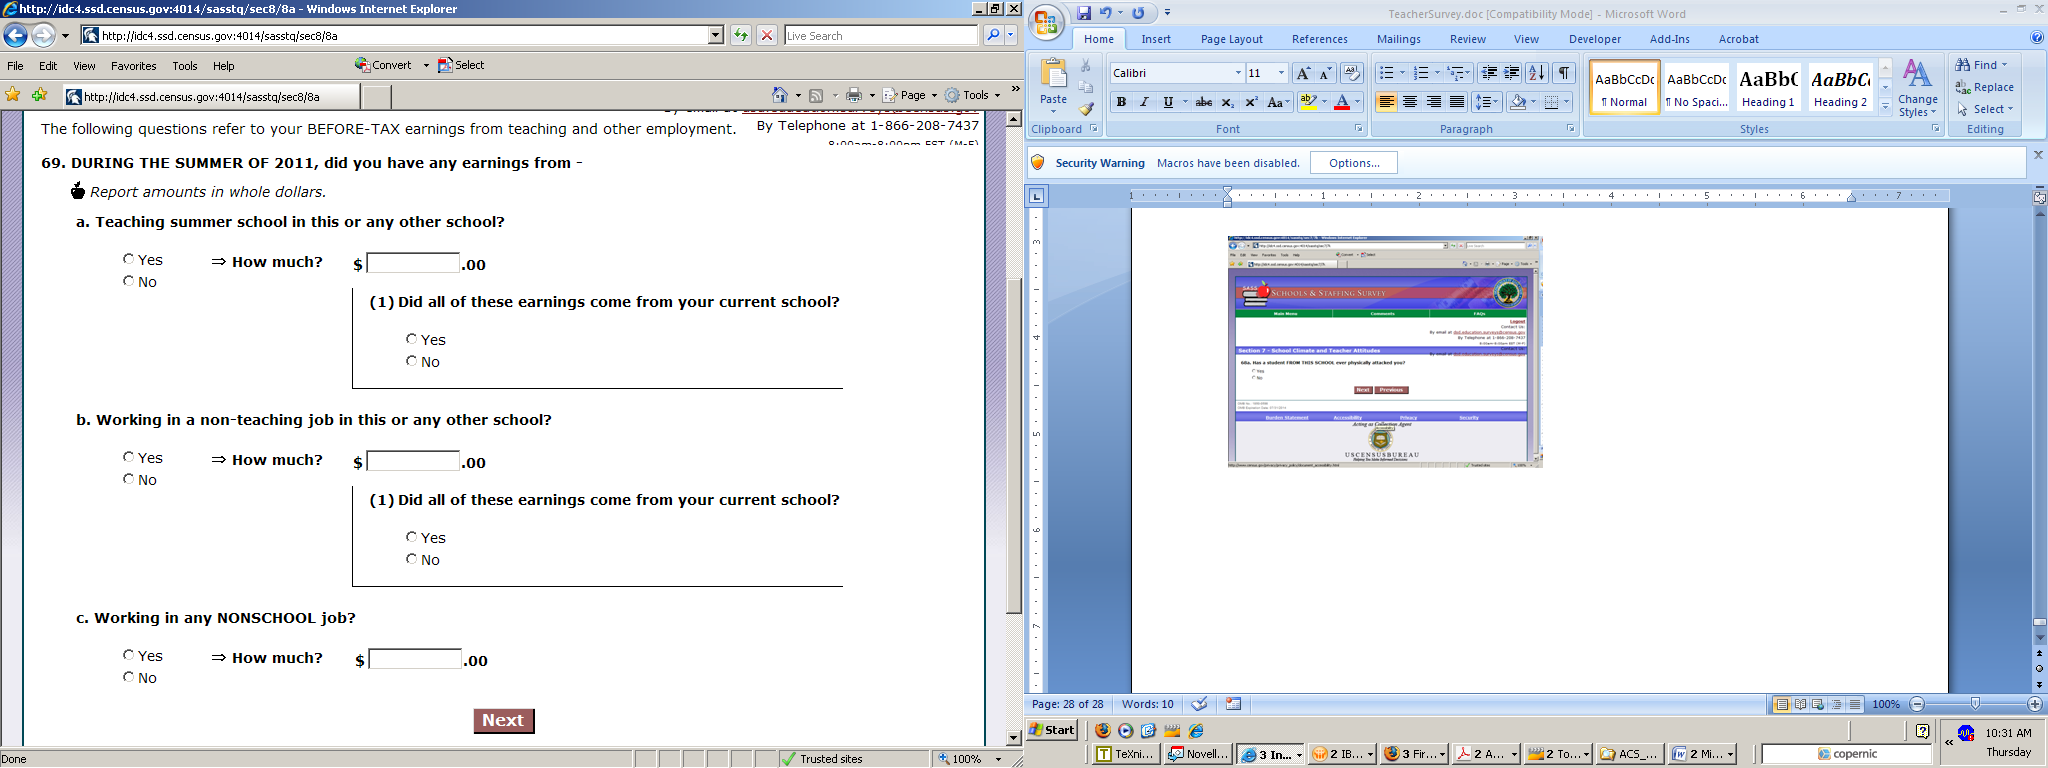Select Yes for teaching summer school
The height and width of the screenshot is (768, 2048).
coord(129,259)
